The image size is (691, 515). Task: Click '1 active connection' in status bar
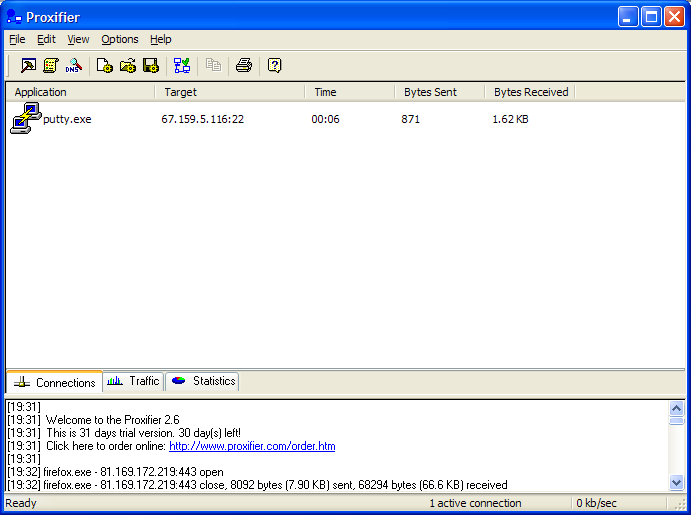476,503
